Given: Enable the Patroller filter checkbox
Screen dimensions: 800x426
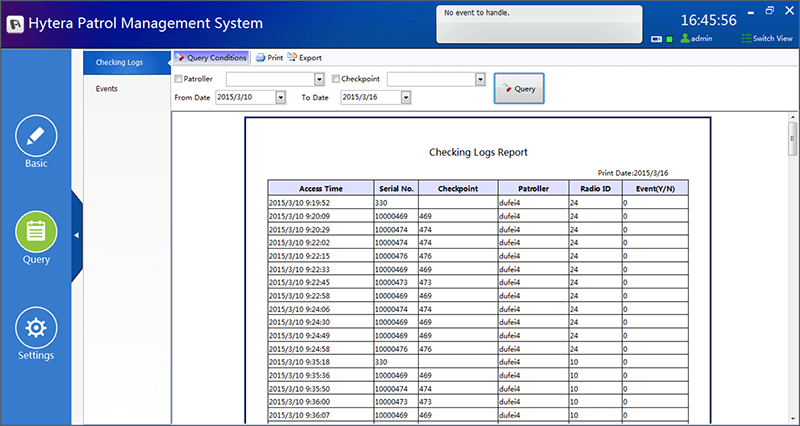Looking at the screenshot, I should tap(179, 79).
